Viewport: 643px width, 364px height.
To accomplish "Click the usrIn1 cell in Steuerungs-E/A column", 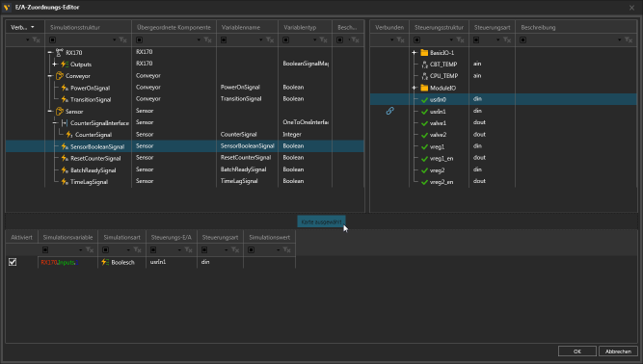I will coord(171,262).
